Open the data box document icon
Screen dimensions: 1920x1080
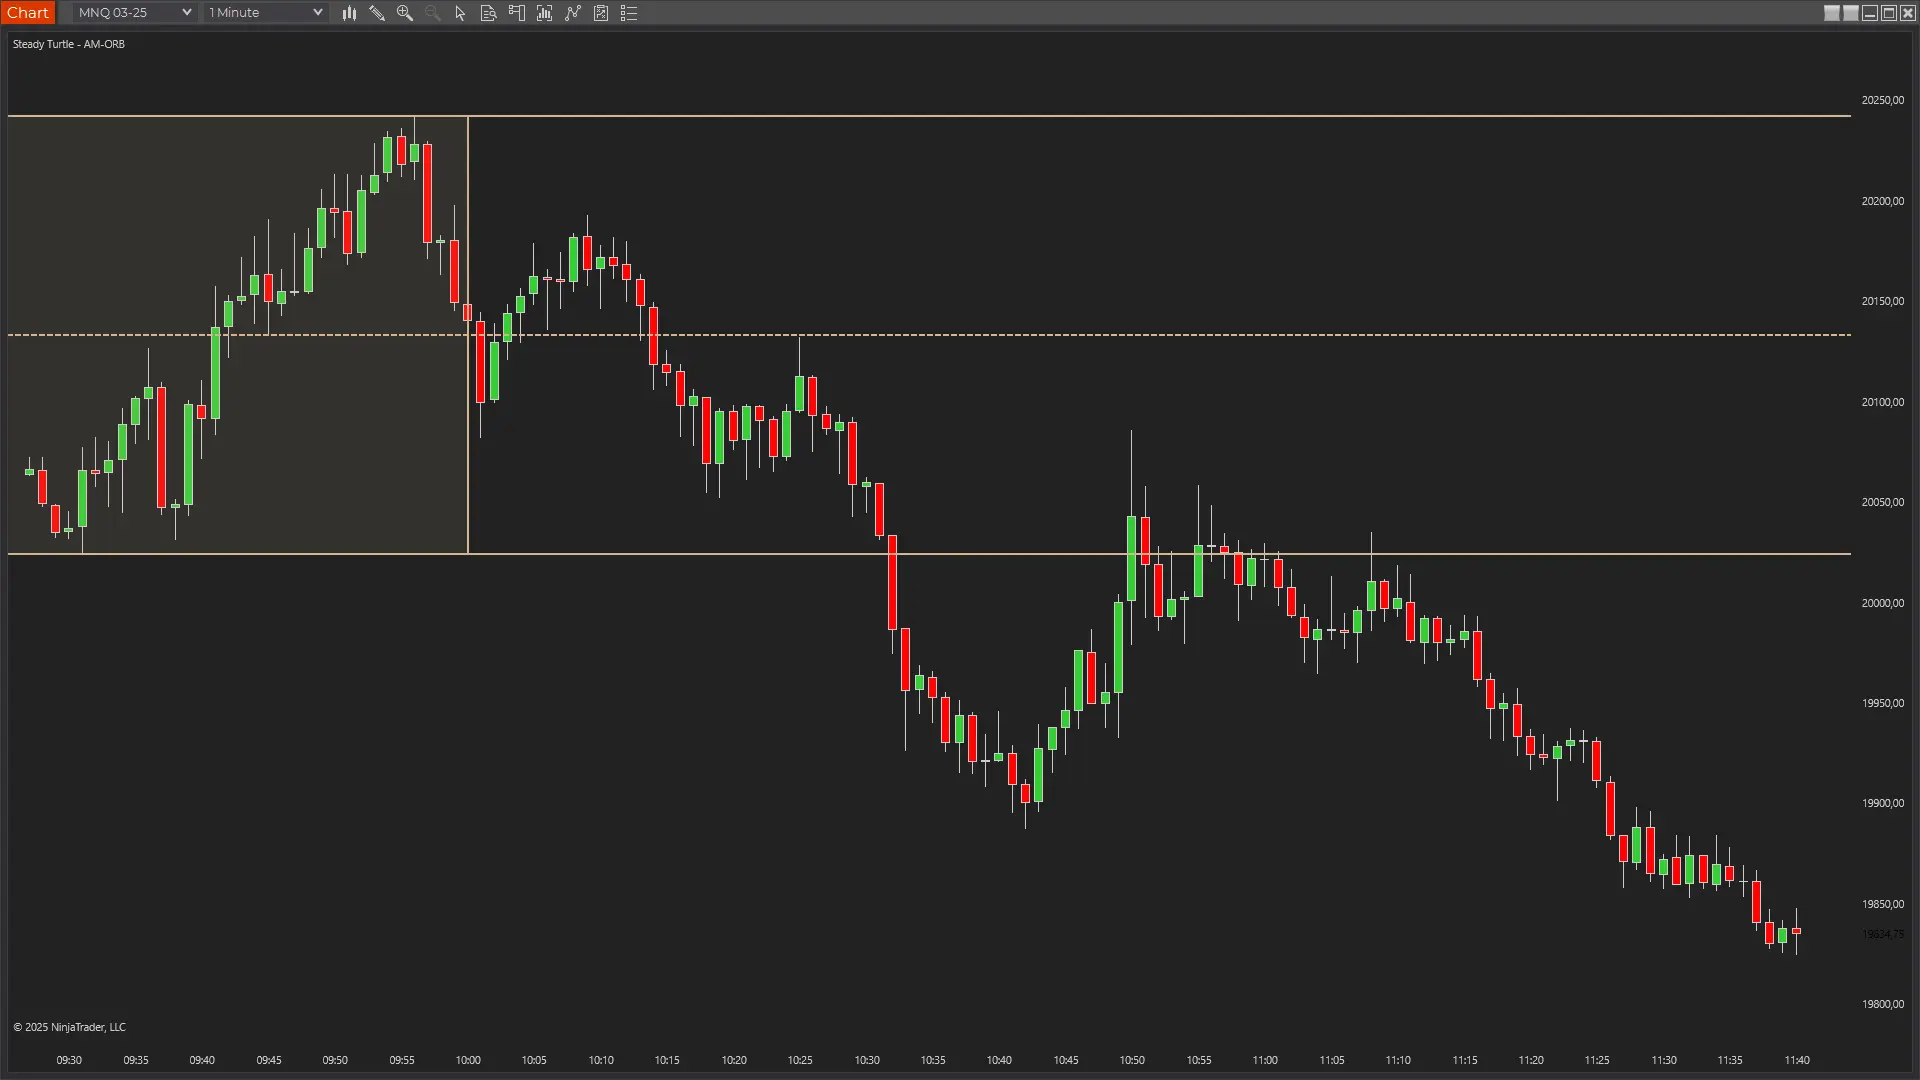pyautogui.click(x=489, y=13)
